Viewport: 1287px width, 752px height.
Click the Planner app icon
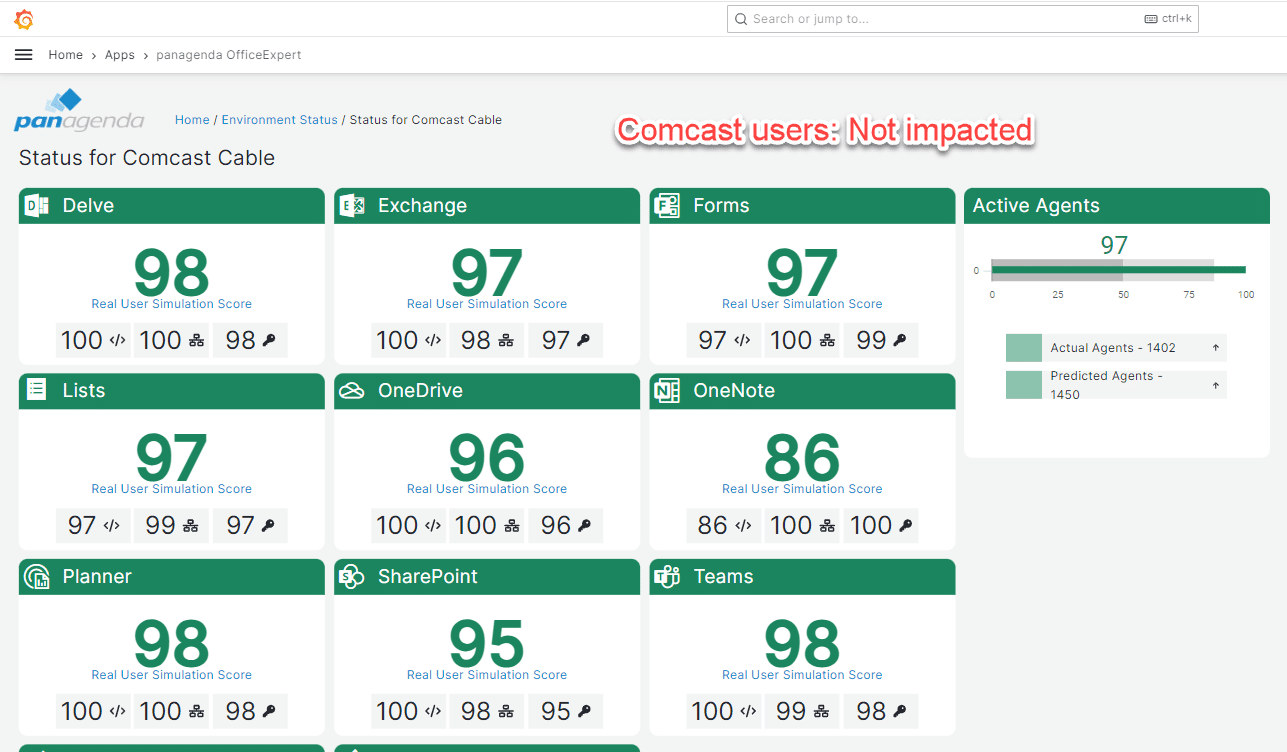click(37, 576)
